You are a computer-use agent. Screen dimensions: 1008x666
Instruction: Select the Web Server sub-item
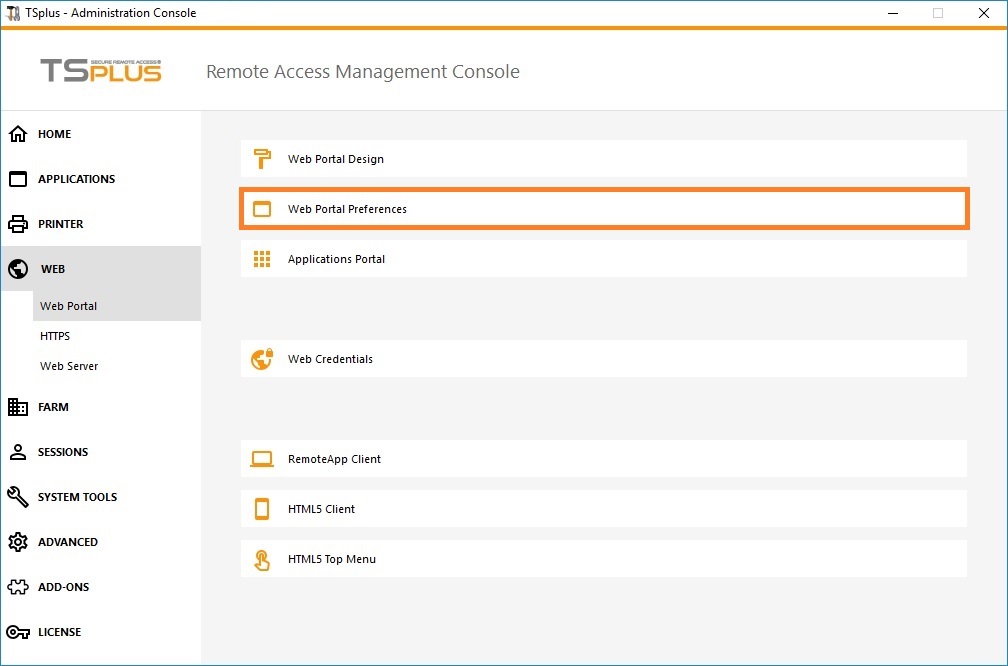[x=69, y=366]
